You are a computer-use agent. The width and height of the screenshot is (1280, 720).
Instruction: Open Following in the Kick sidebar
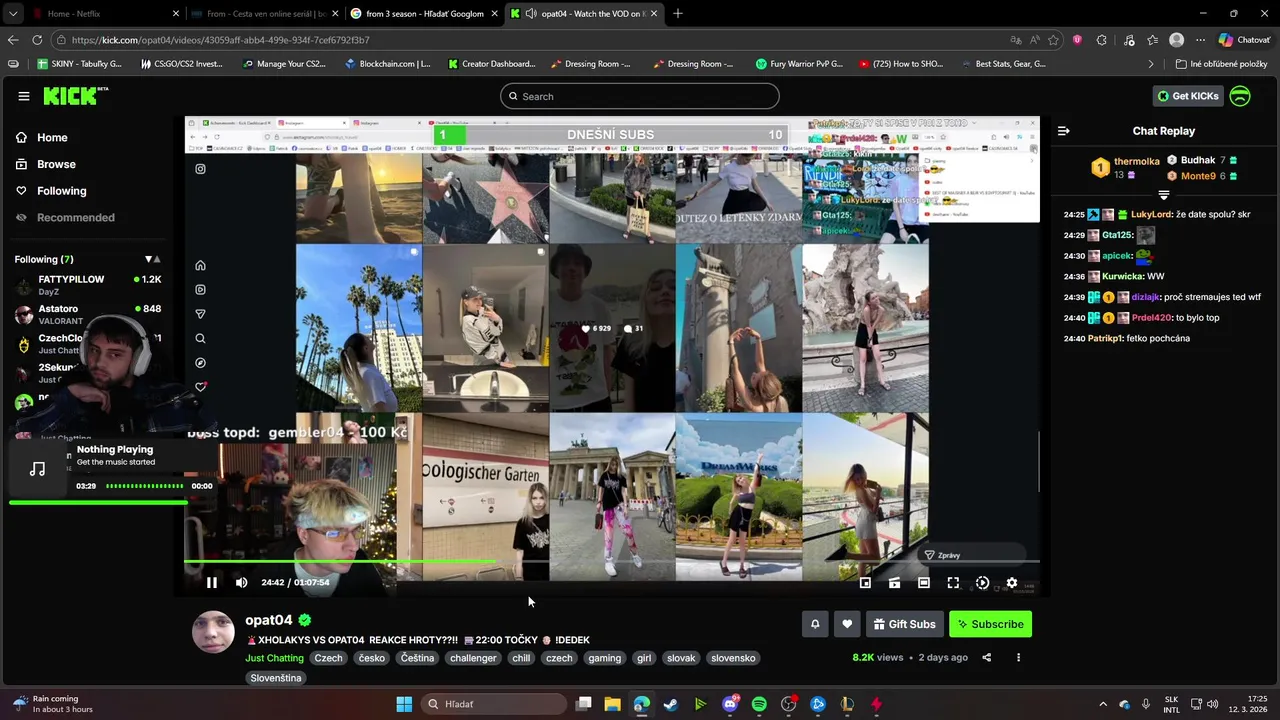61,191
